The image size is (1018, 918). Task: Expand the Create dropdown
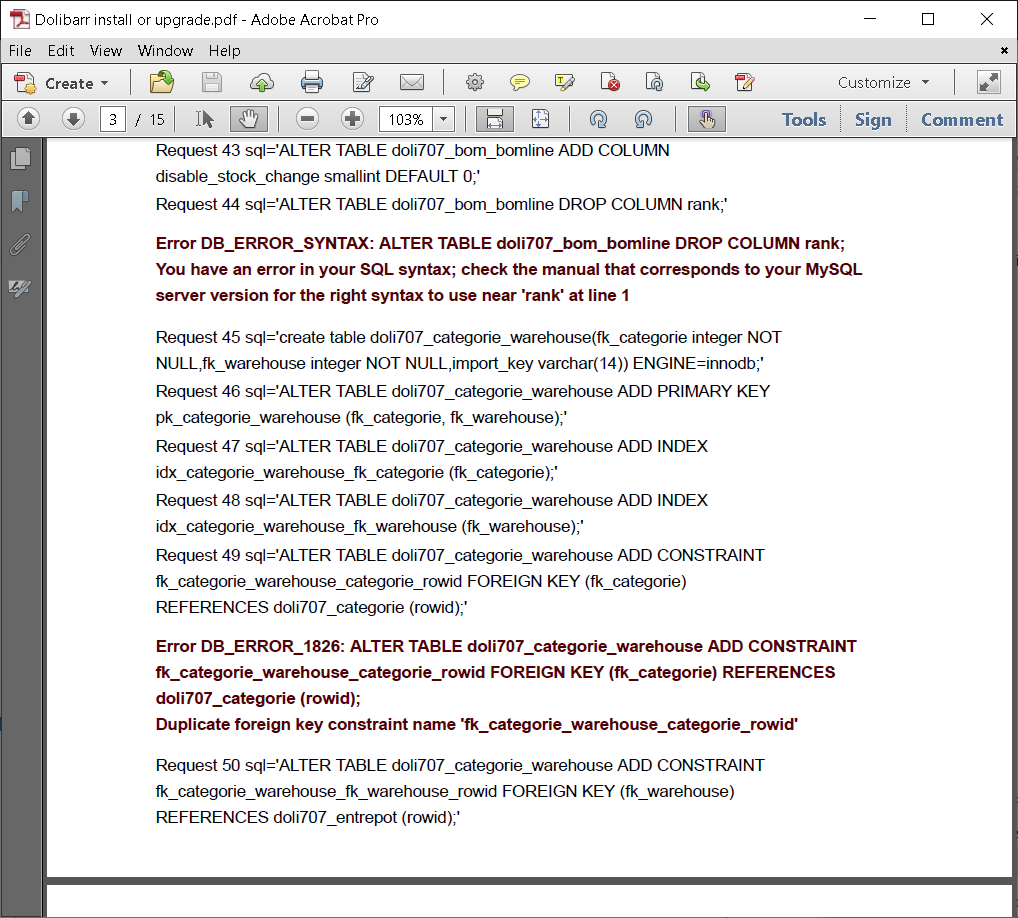click(x=104, y=83)
